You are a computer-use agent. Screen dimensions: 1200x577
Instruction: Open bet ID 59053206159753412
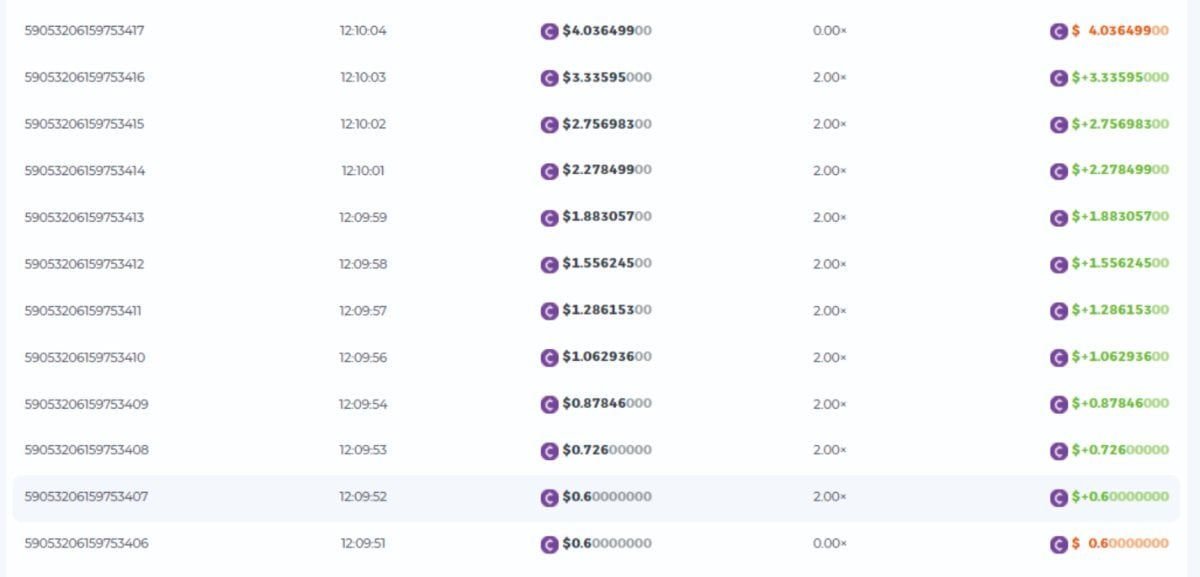[x=84, y=264]
